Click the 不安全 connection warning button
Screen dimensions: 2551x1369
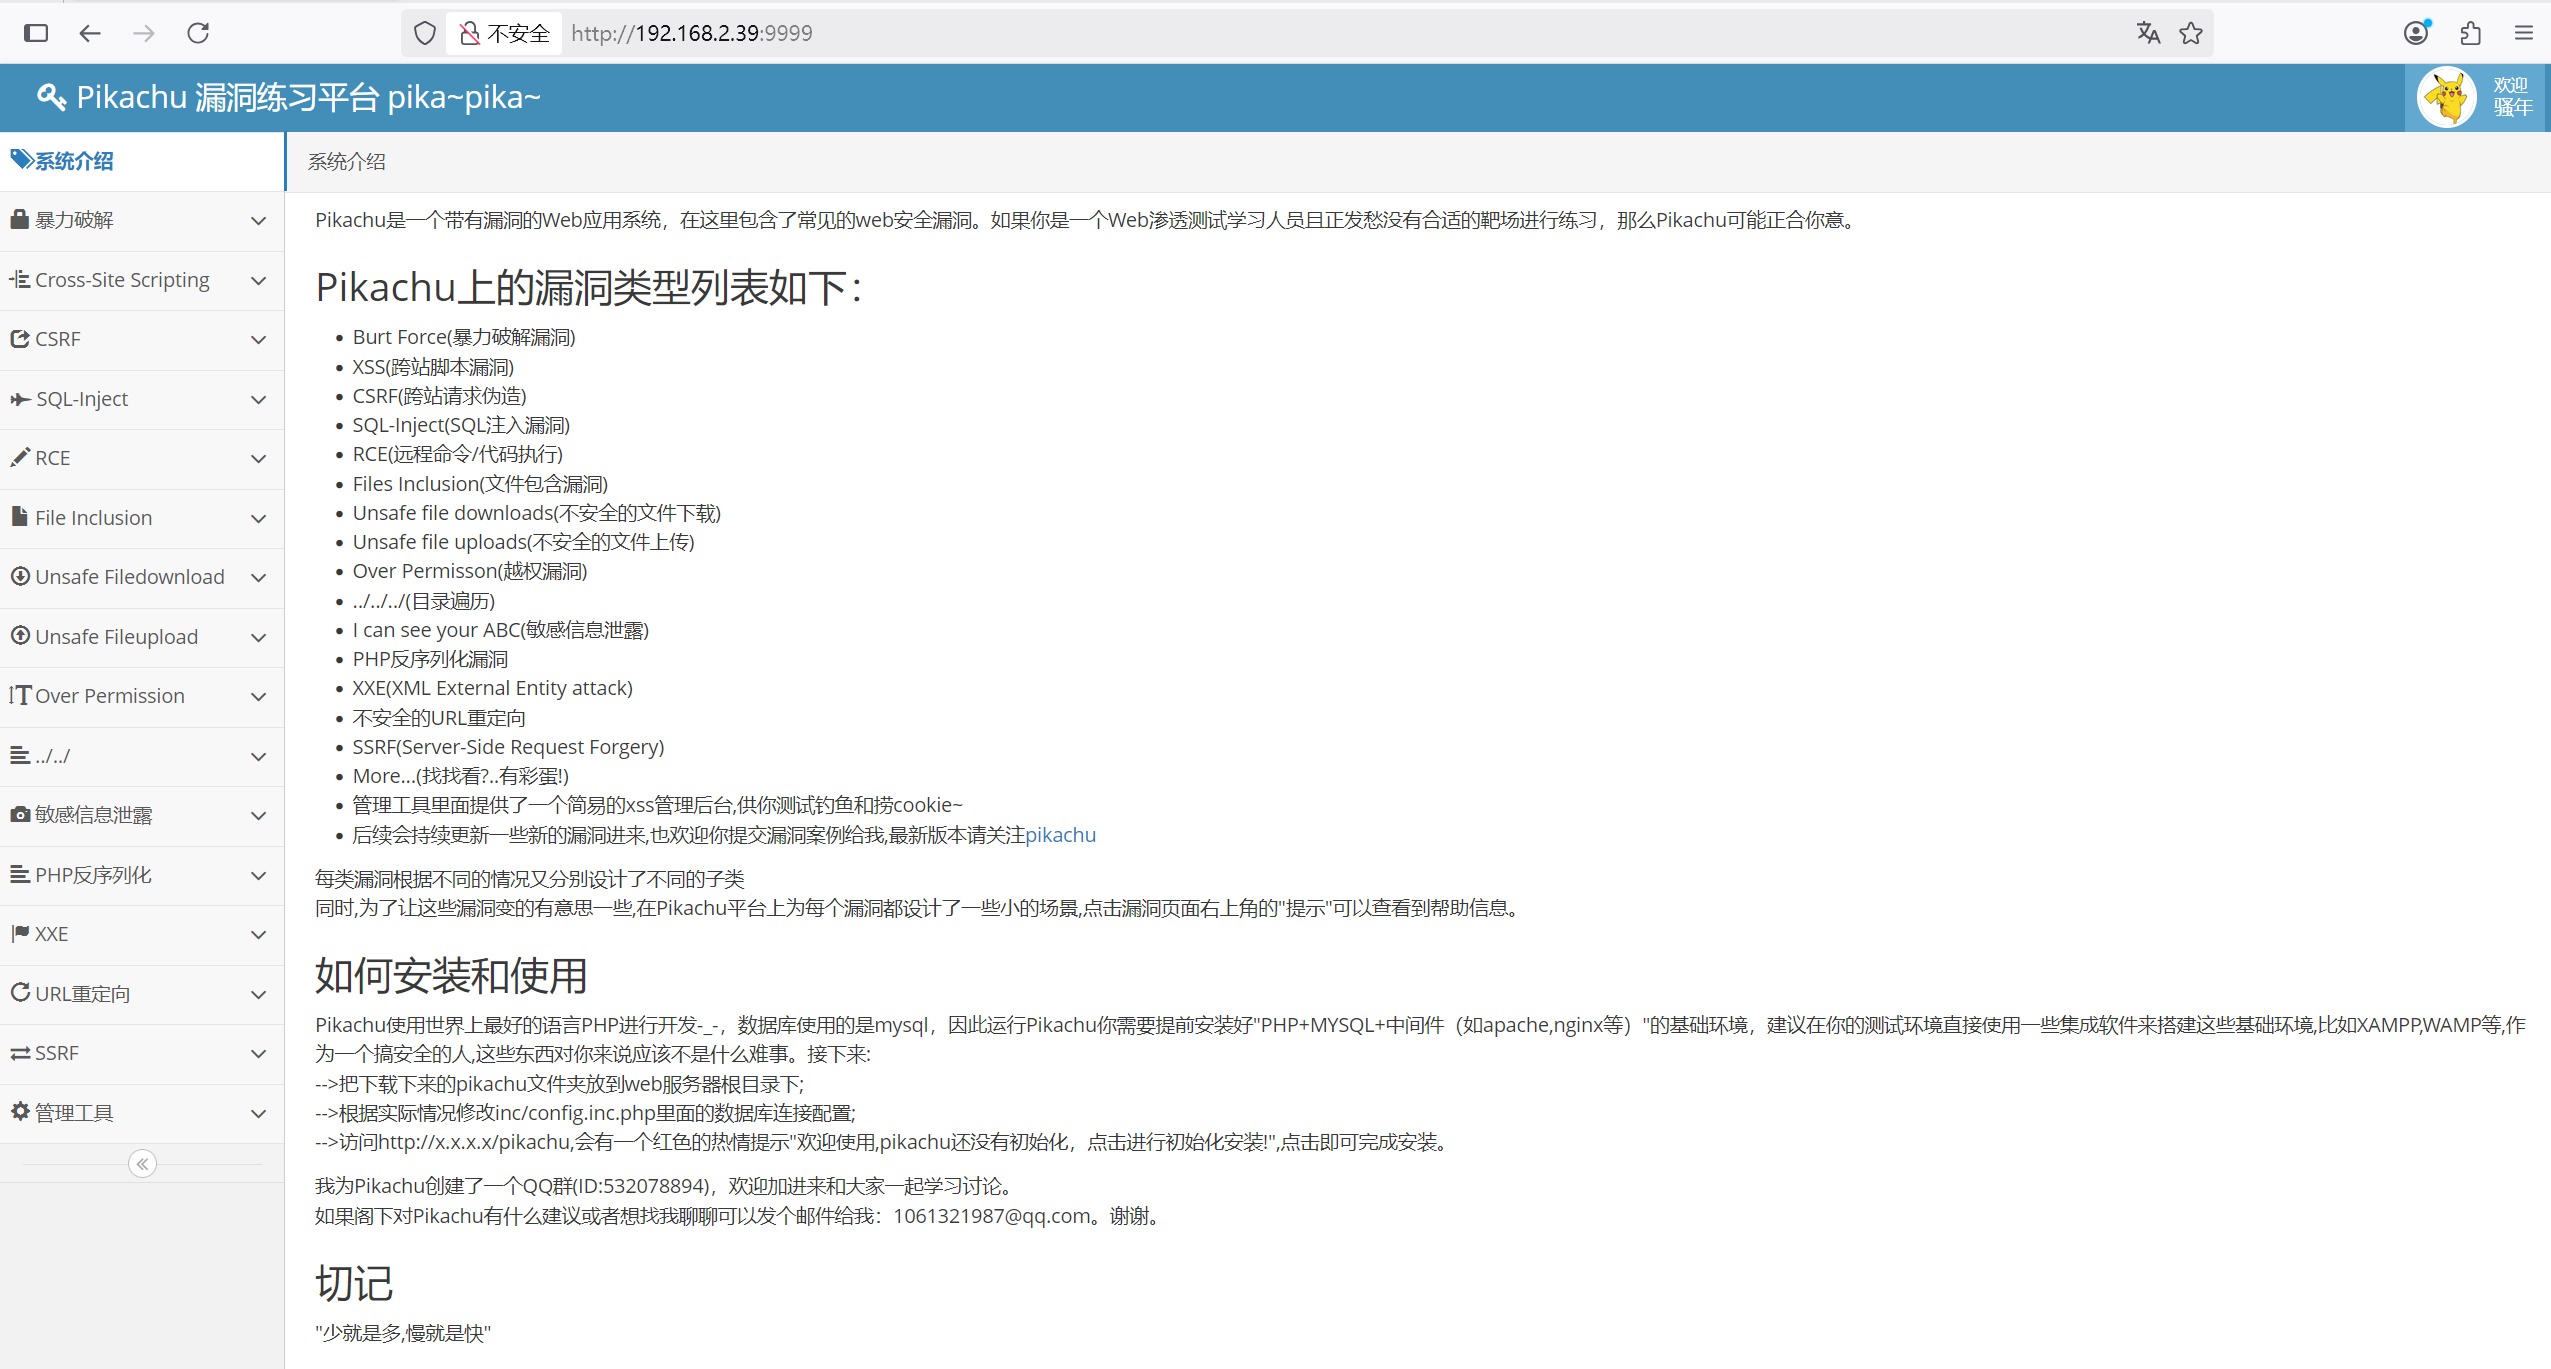pos(505,33)
